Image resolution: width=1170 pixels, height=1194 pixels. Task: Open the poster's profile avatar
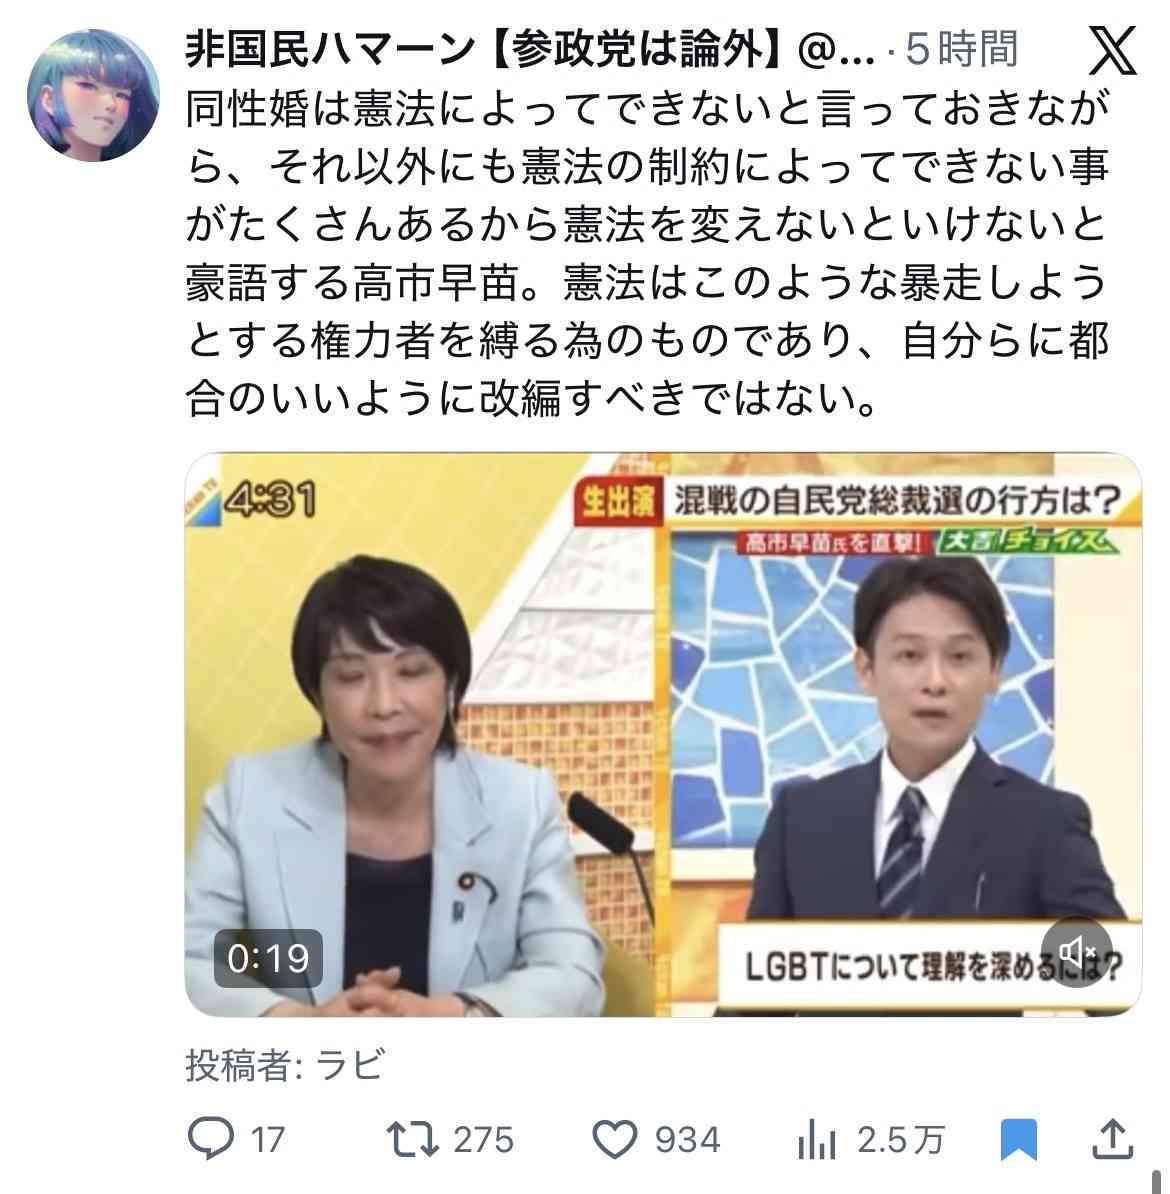click(93, 96)
